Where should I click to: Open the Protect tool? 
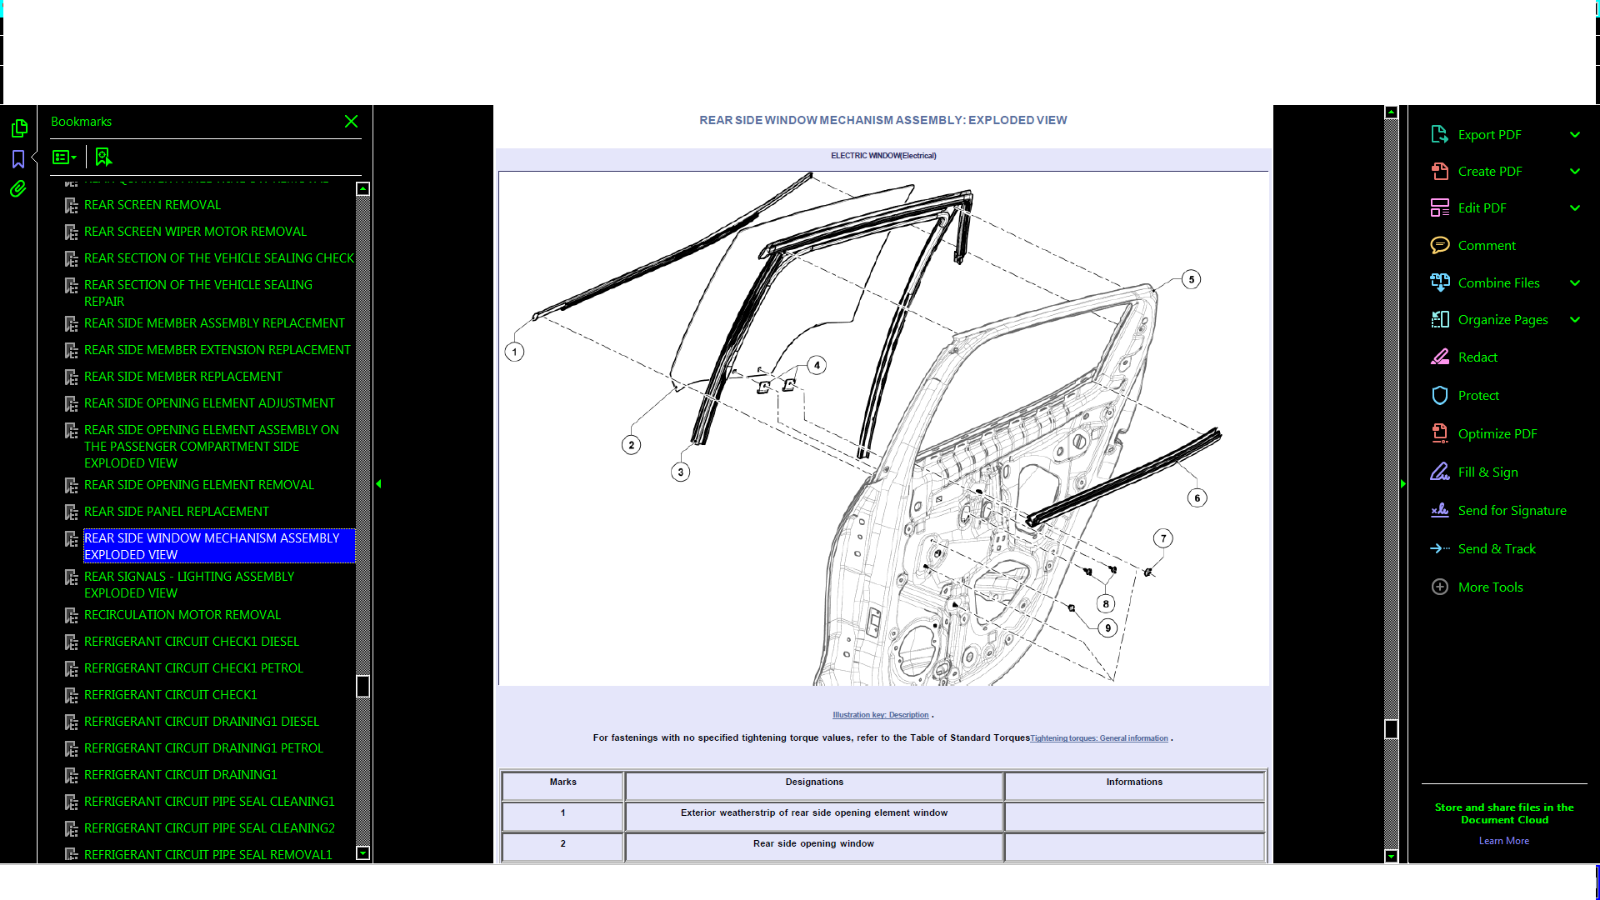1477,395
